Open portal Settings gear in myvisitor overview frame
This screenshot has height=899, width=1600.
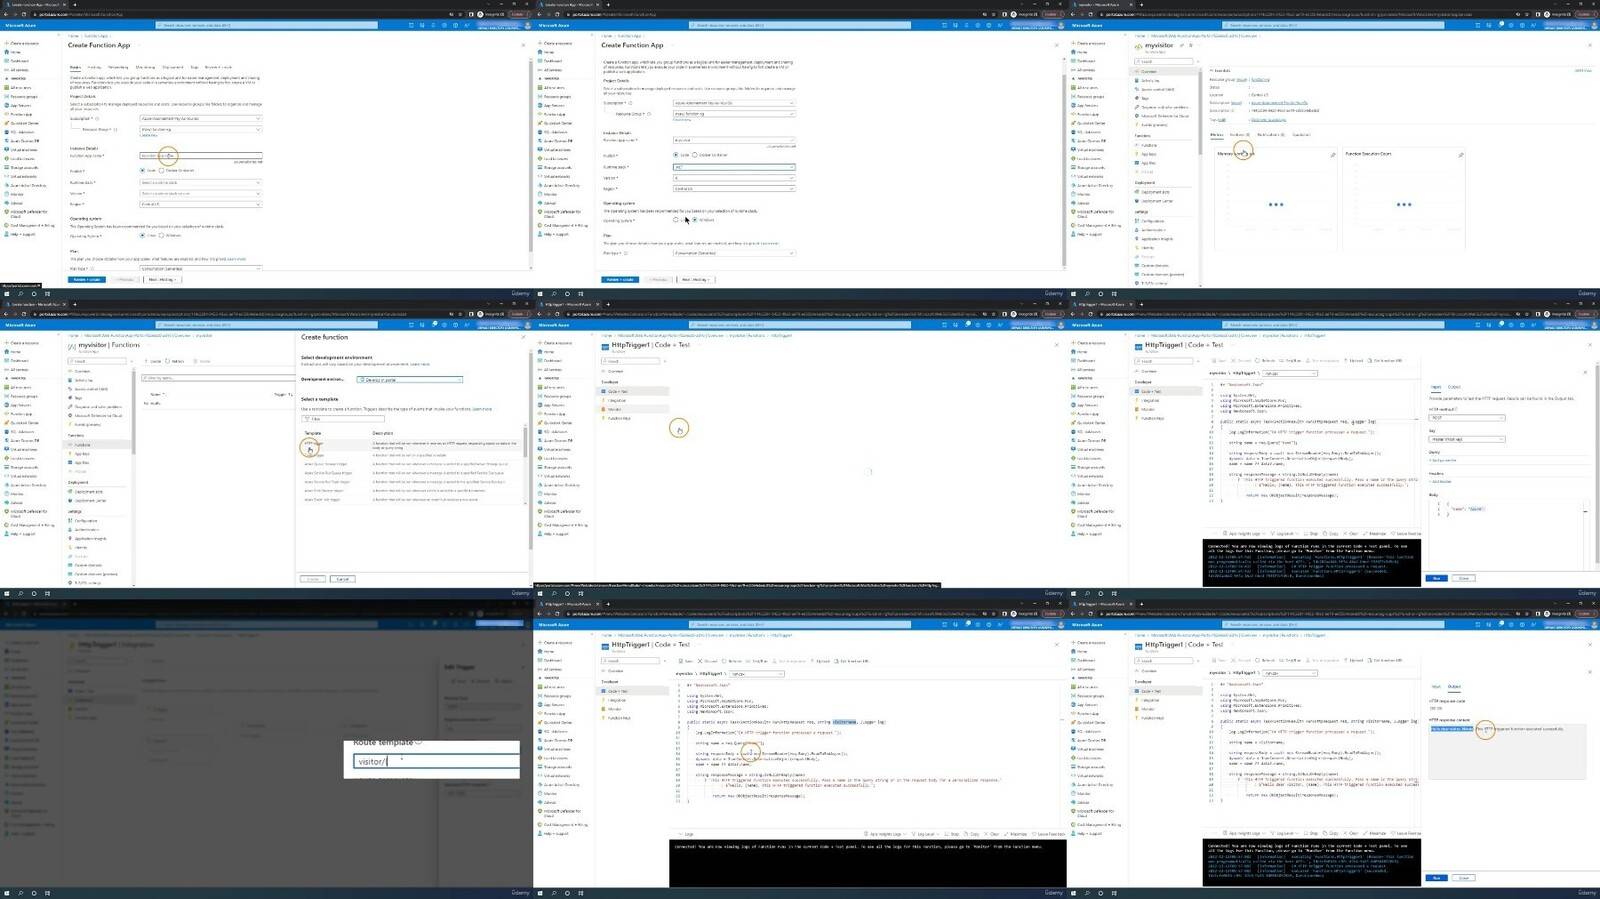click(1511, 25)
